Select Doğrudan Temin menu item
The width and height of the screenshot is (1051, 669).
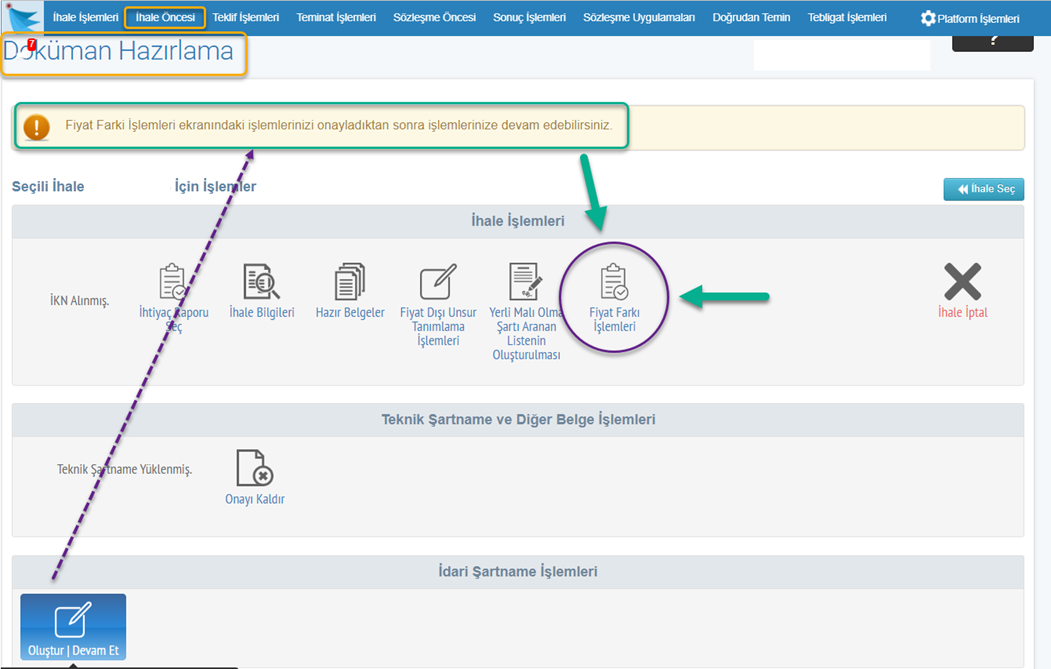[751, 18]
